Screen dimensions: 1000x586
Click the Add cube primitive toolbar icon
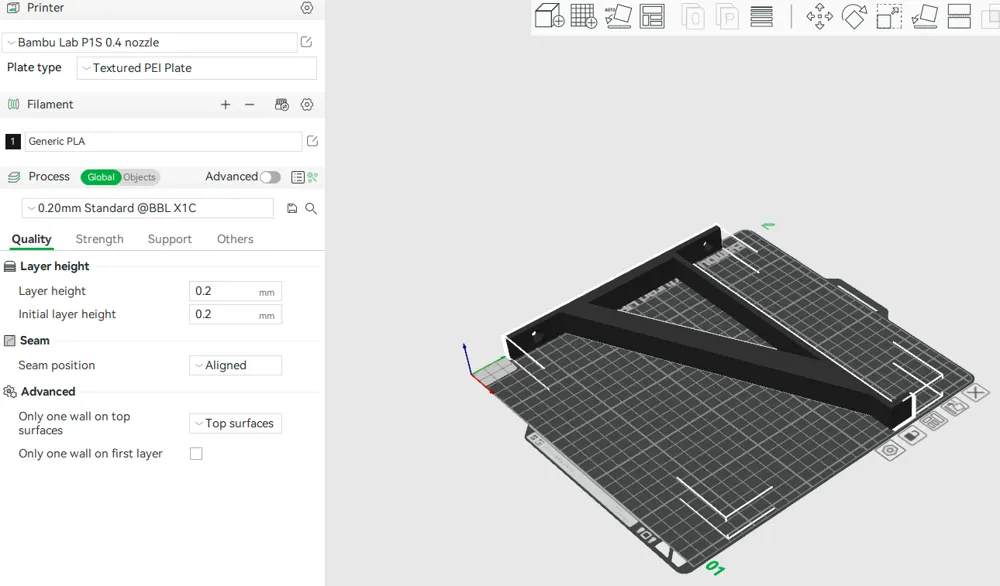[549, 16]
